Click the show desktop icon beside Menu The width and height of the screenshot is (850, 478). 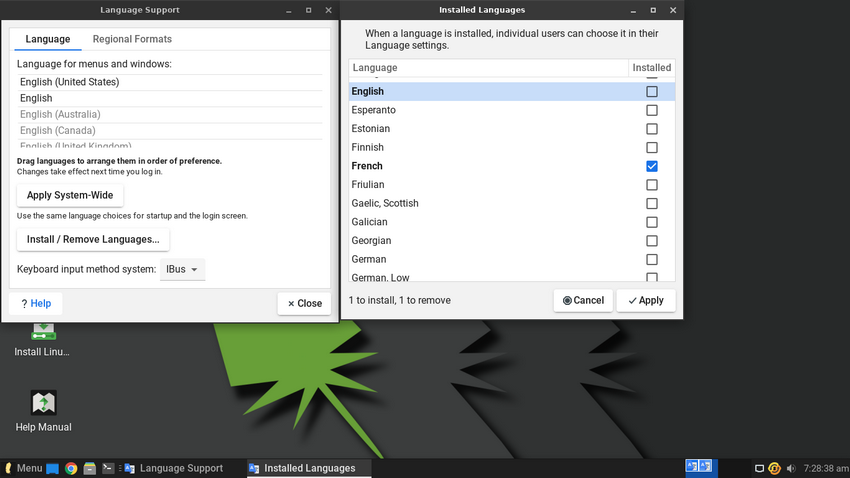tap(53, 468)
